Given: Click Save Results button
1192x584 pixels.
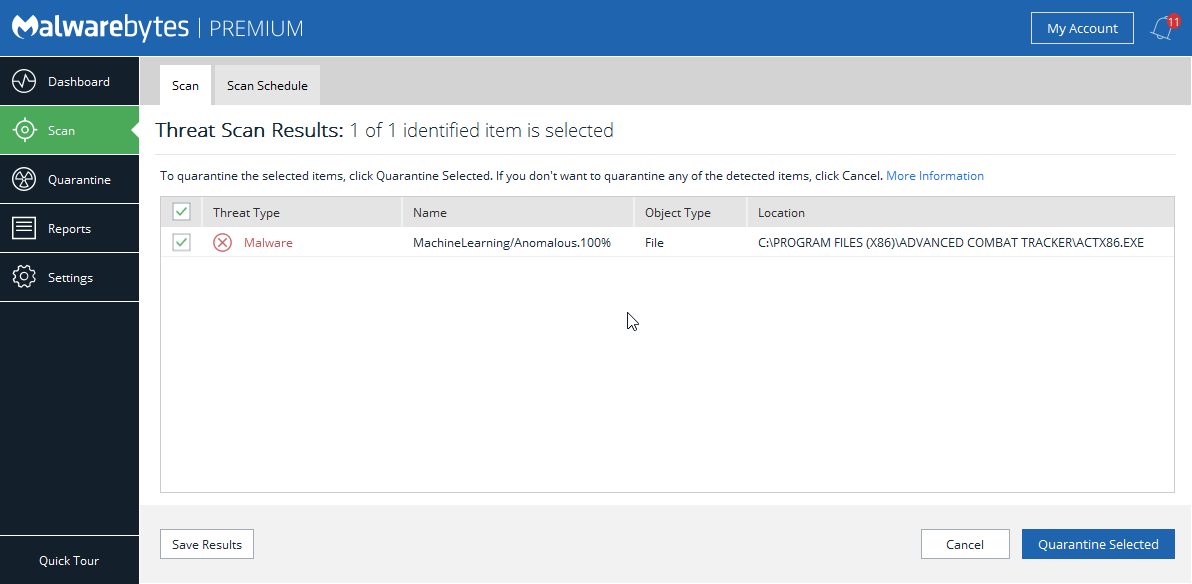Looking at the screenshot, I should pyautogui.click(x=207, y=544).
